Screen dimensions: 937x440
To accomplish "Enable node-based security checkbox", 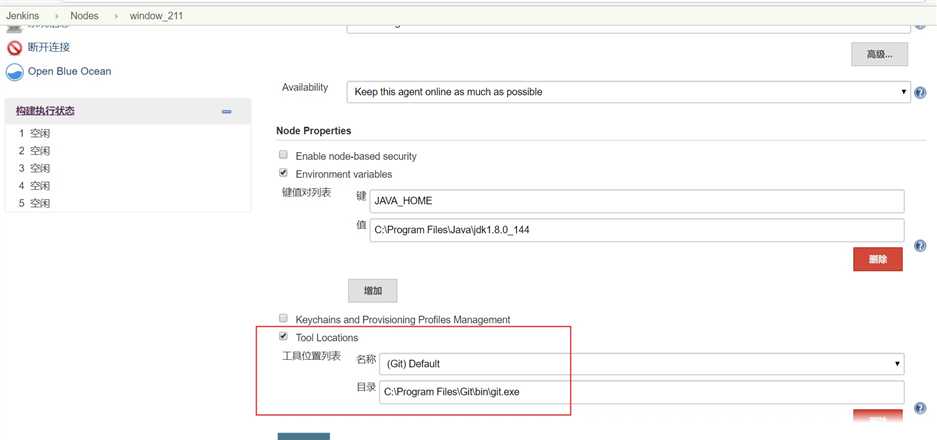I will (x=284, y=156).
